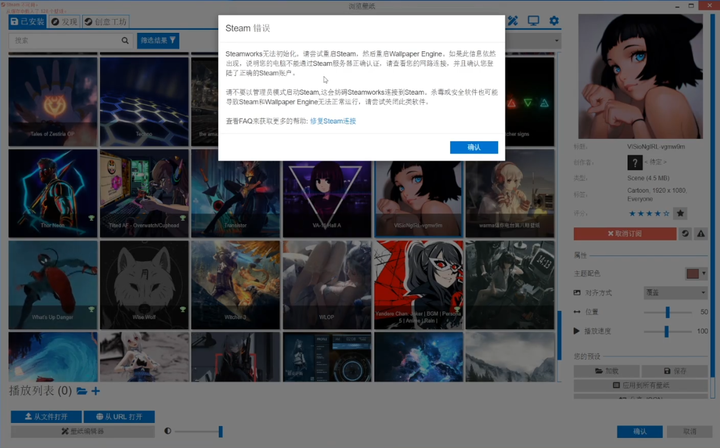
Task: Select the VA-11 Hall-A wallpaper
Action: 327,198
